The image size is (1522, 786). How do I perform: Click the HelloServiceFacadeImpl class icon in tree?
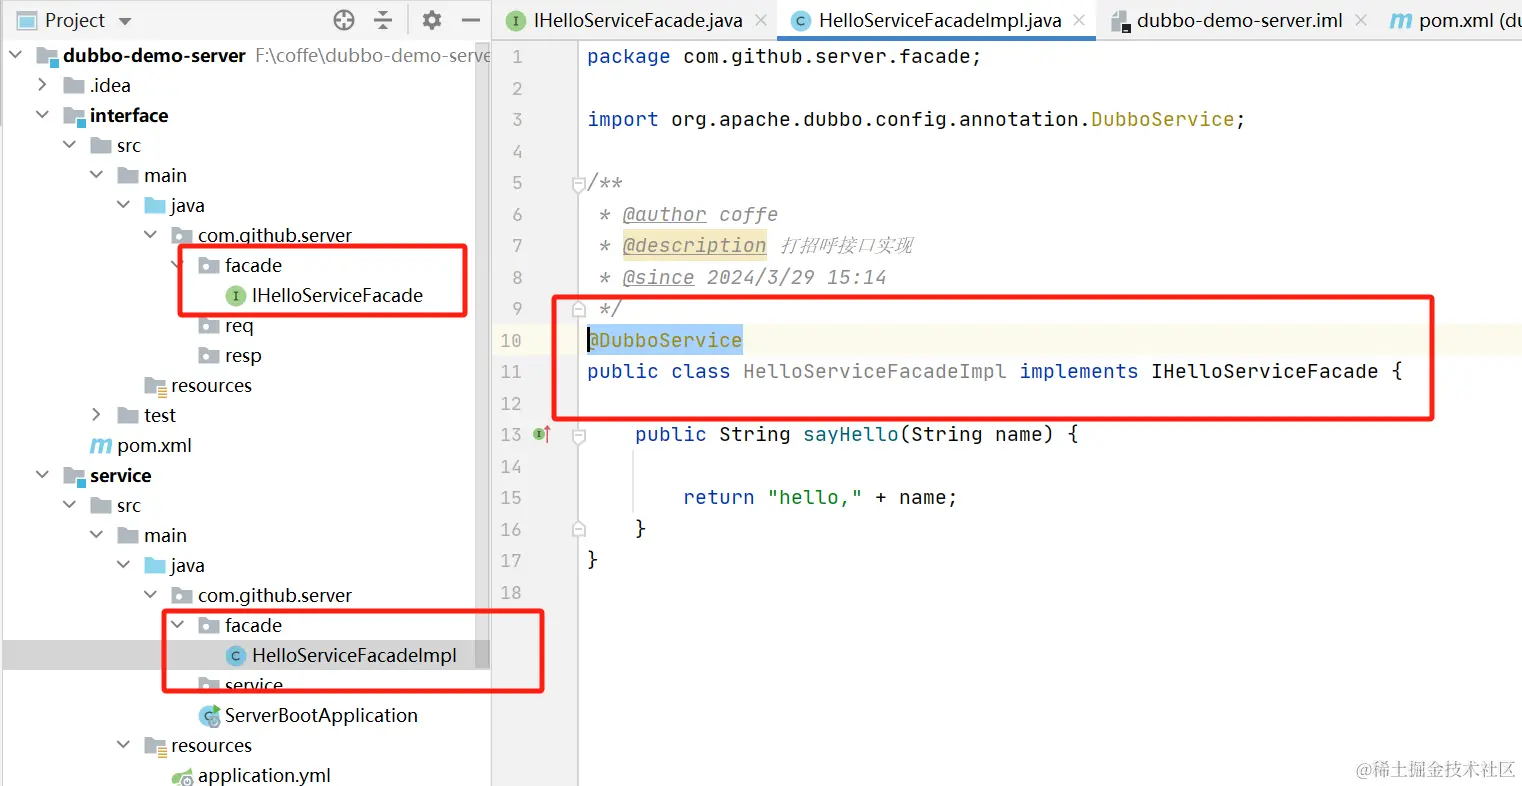click(x=236, y=655)
